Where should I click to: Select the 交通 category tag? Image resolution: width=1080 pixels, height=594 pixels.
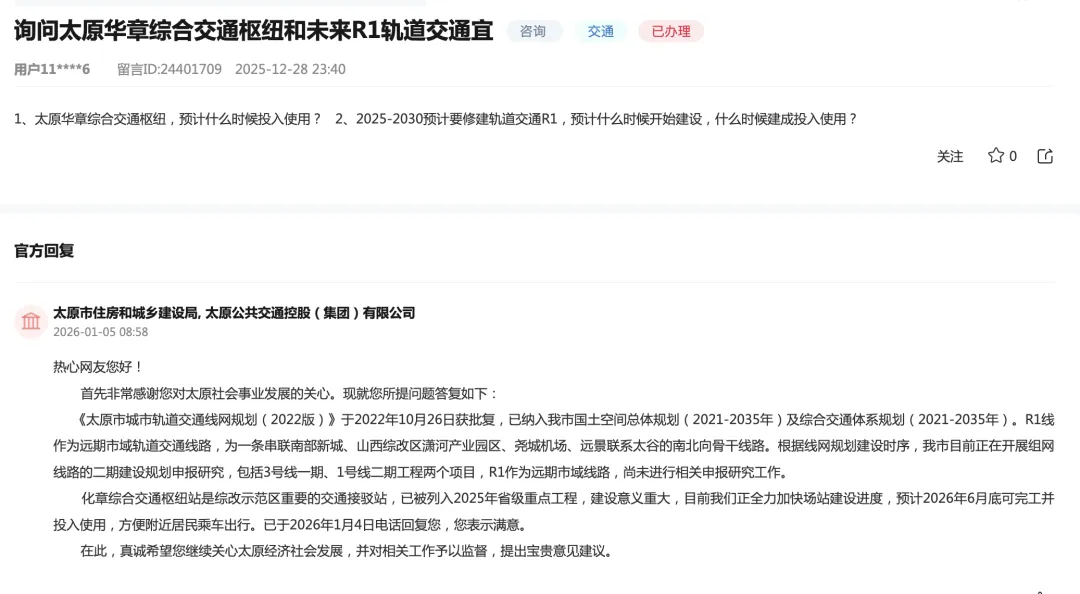pos(601,31)
